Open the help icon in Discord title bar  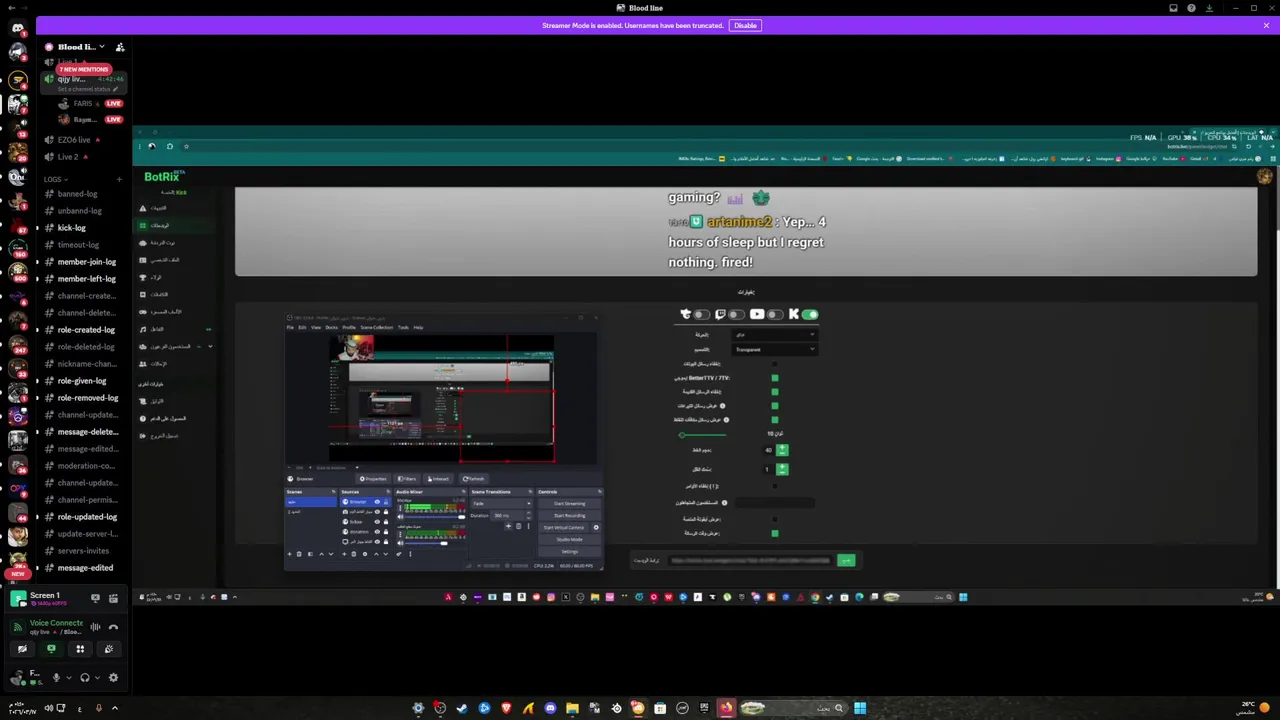[1191, 8]
